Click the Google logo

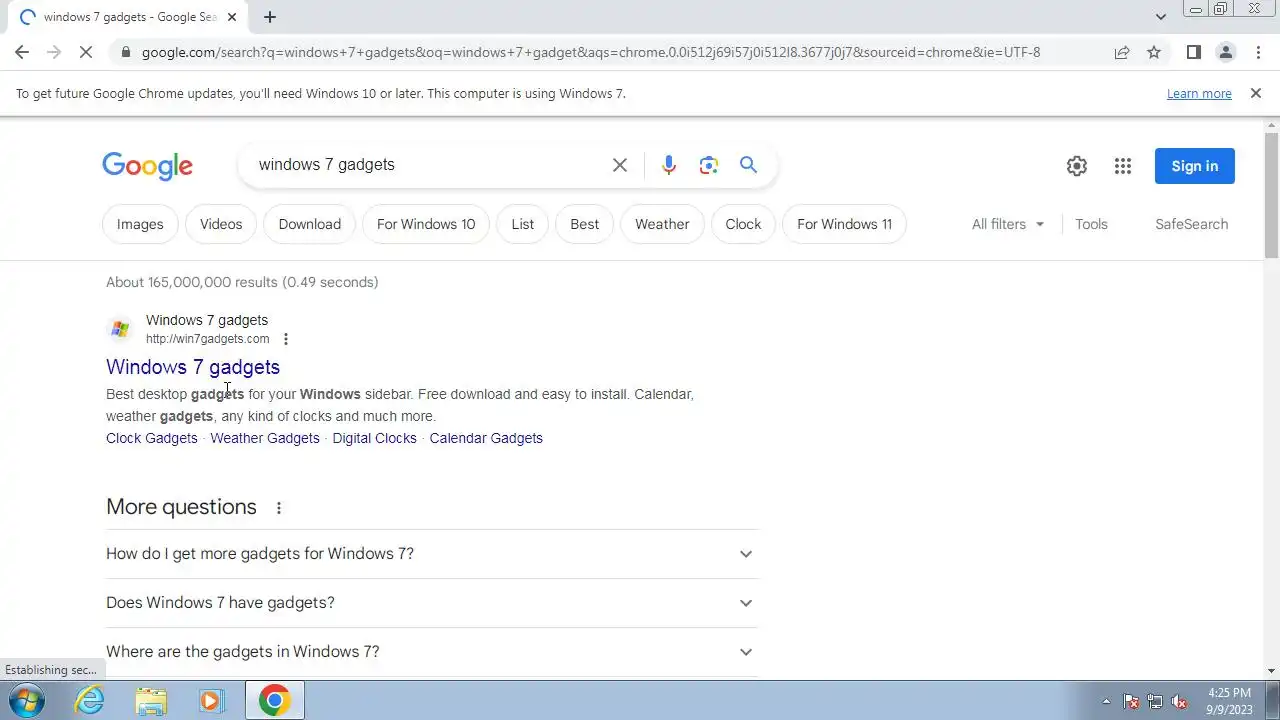coord(147,166)
